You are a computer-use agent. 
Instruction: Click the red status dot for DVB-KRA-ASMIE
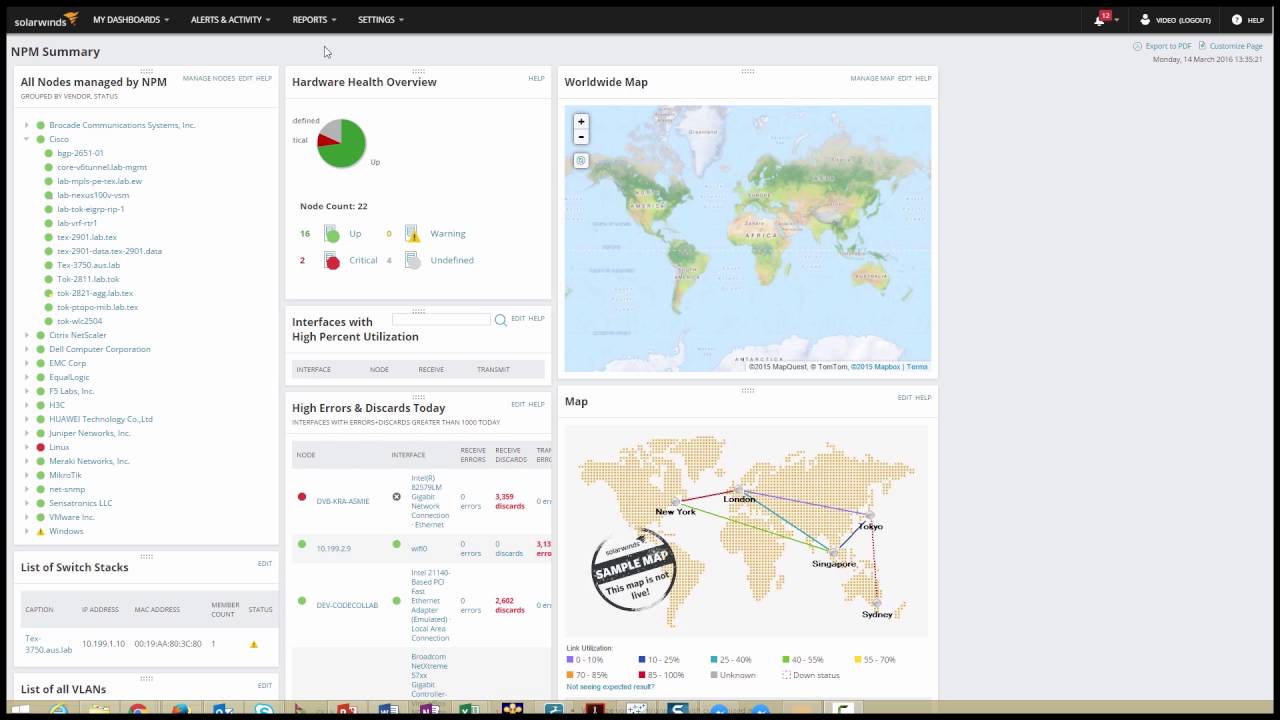[x=302, y=497]
